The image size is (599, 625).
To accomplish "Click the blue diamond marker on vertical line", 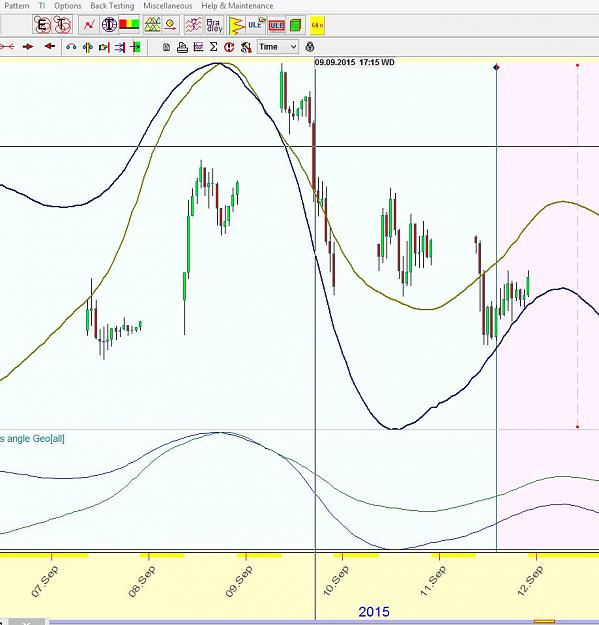I will [496, 67].
